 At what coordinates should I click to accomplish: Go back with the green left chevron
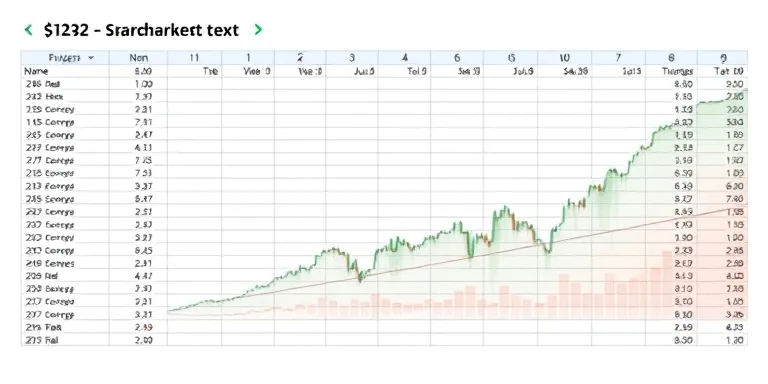click(28, 30)
